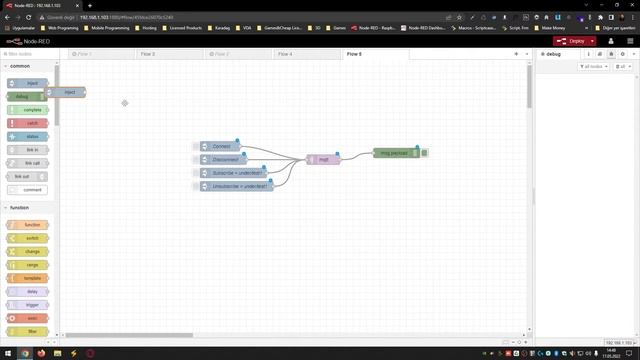Select the link in palette node
640x360 pixels.
[27, 150]
